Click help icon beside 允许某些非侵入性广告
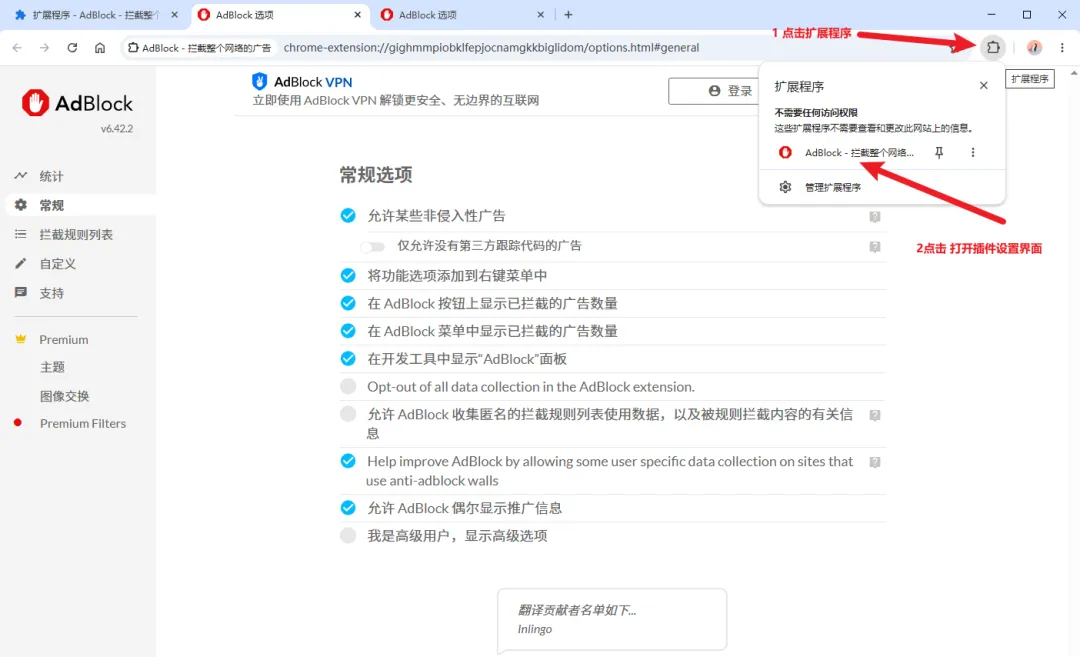This screenshot has height=657, width=1080. pos(875,216)
